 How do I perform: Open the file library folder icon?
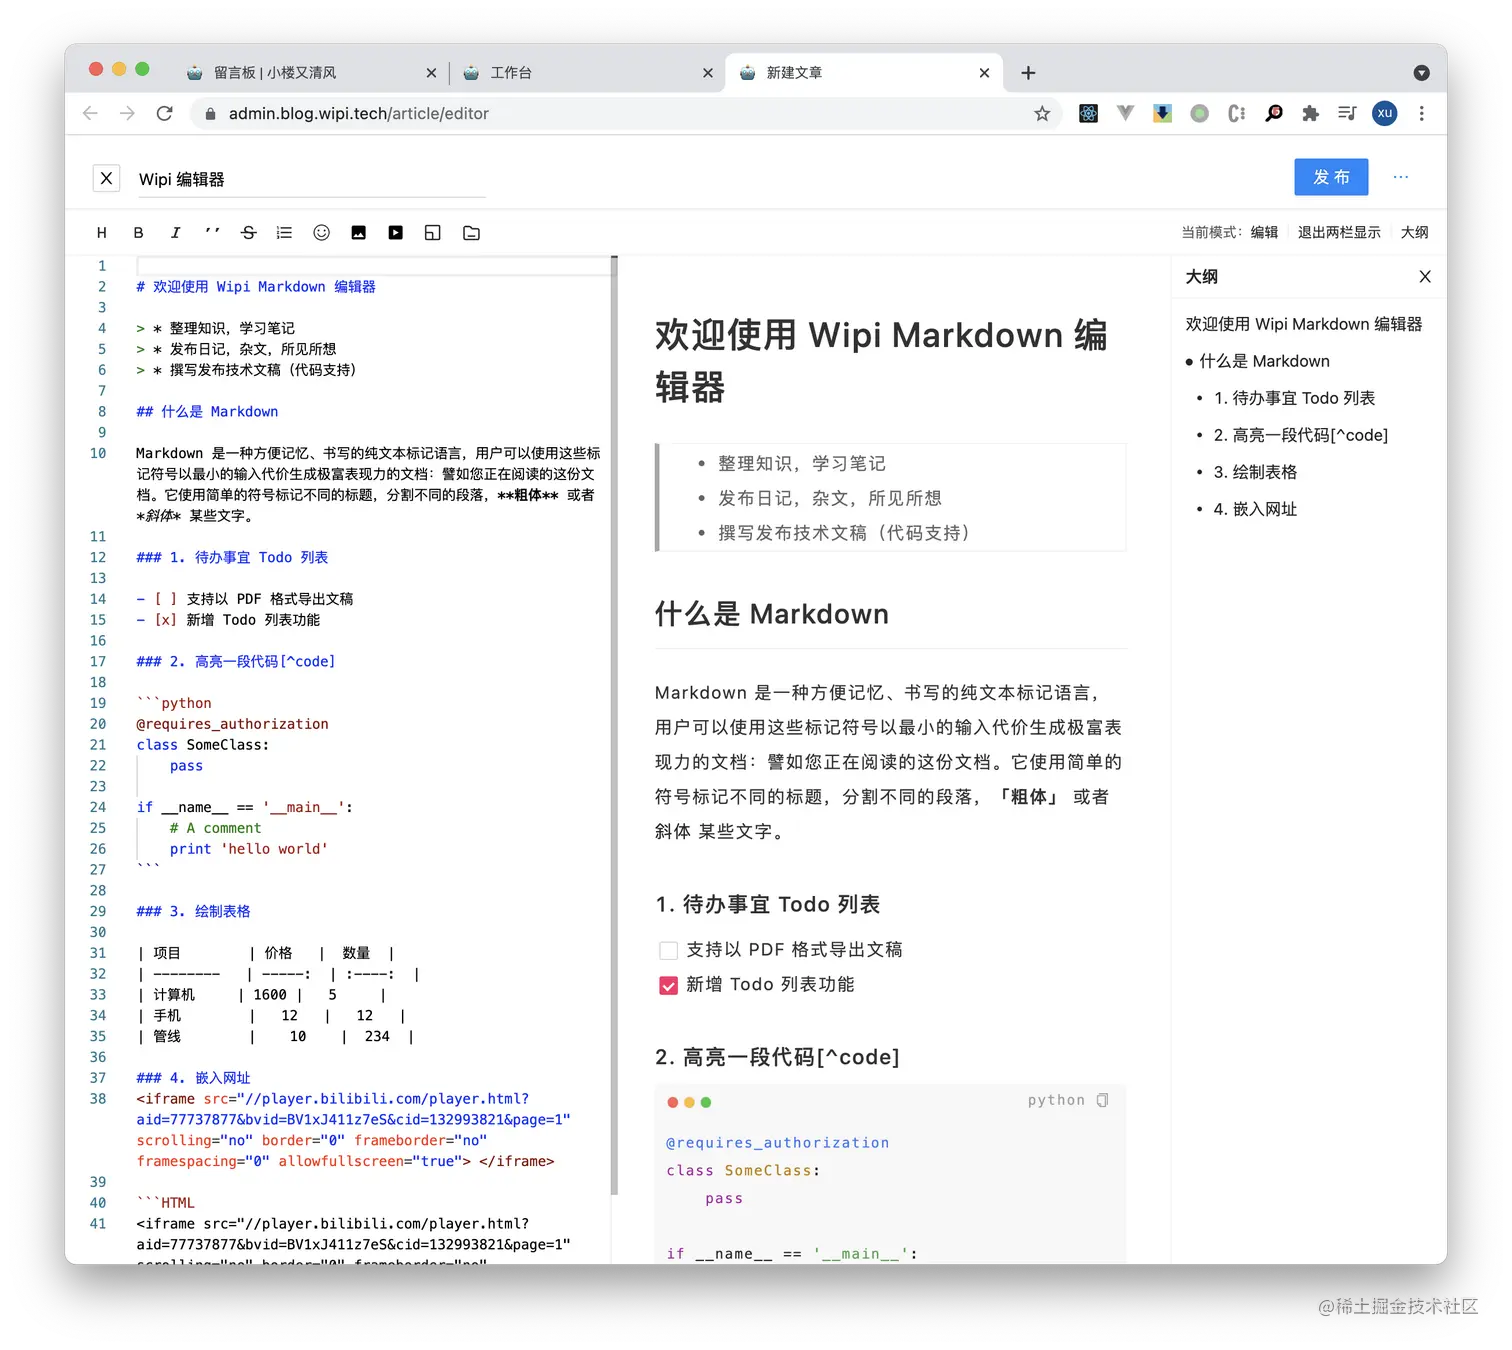pos(472,233)
